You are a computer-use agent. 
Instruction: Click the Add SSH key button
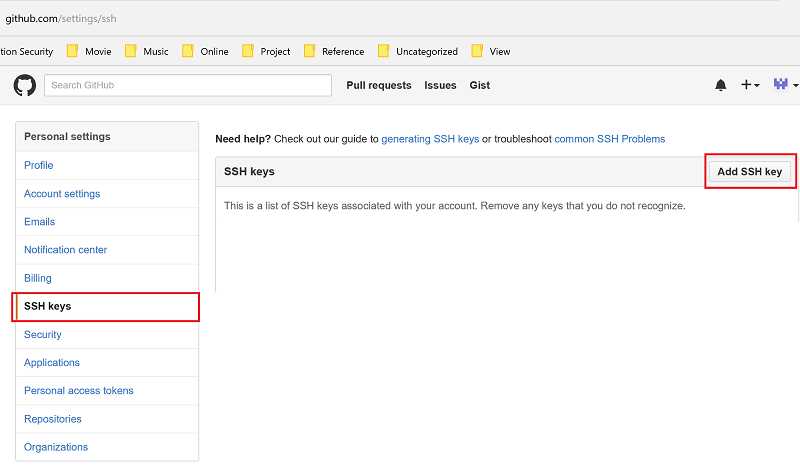click(749, 171)
